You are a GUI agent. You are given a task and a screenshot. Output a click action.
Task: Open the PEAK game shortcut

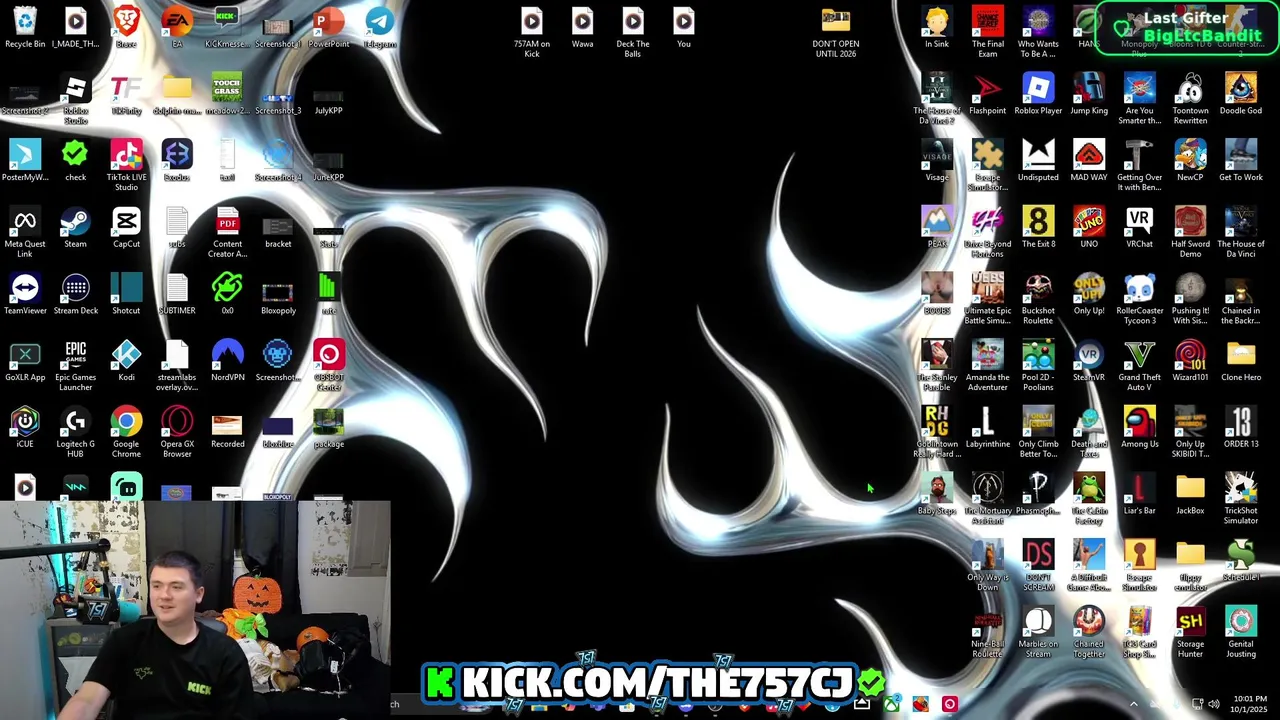tap(937, 228)
